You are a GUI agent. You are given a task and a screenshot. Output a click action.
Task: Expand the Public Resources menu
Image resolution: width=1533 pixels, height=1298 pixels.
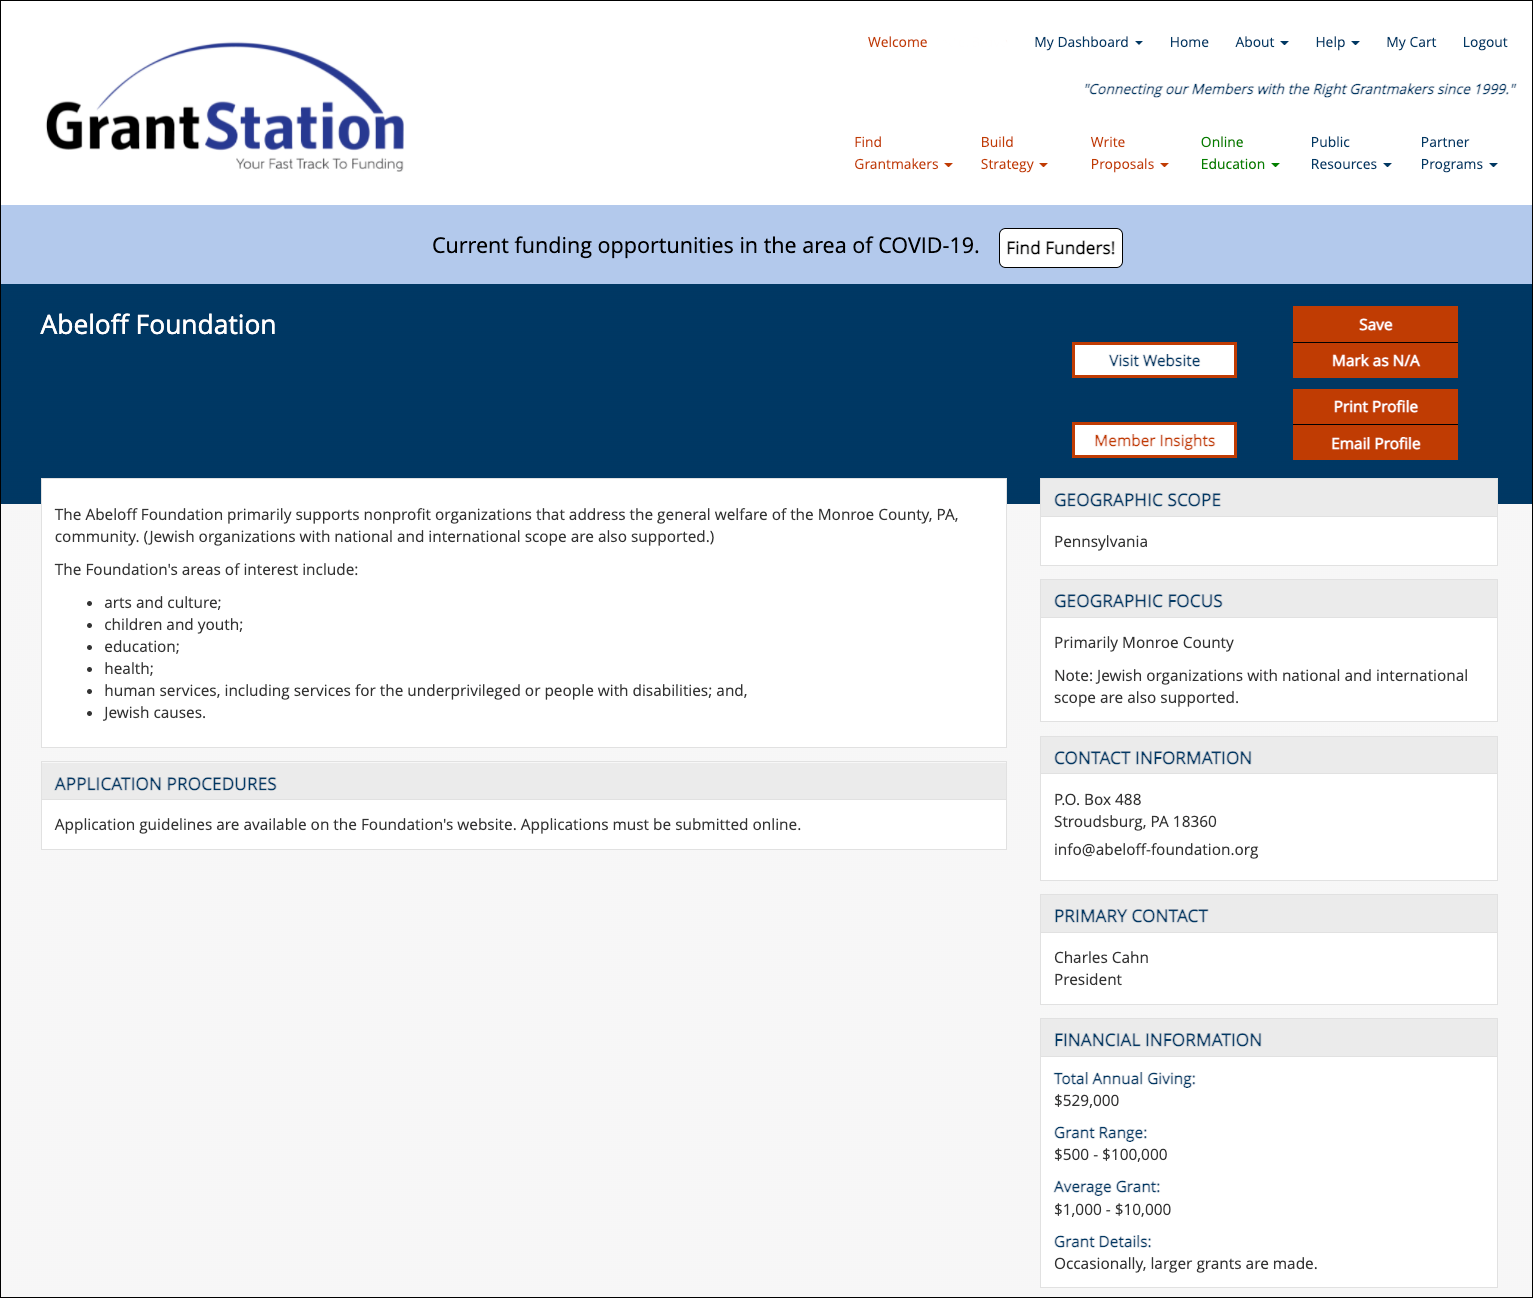(x=1349, y=153)
